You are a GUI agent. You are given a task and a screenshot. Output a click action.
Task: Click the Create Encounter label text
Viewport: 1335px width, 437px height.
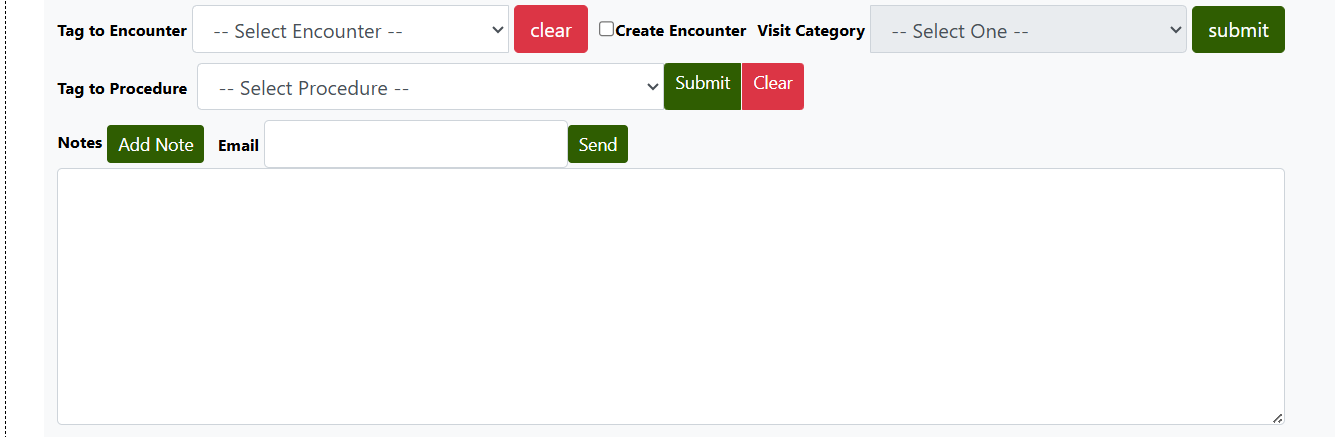pos(680,31)
